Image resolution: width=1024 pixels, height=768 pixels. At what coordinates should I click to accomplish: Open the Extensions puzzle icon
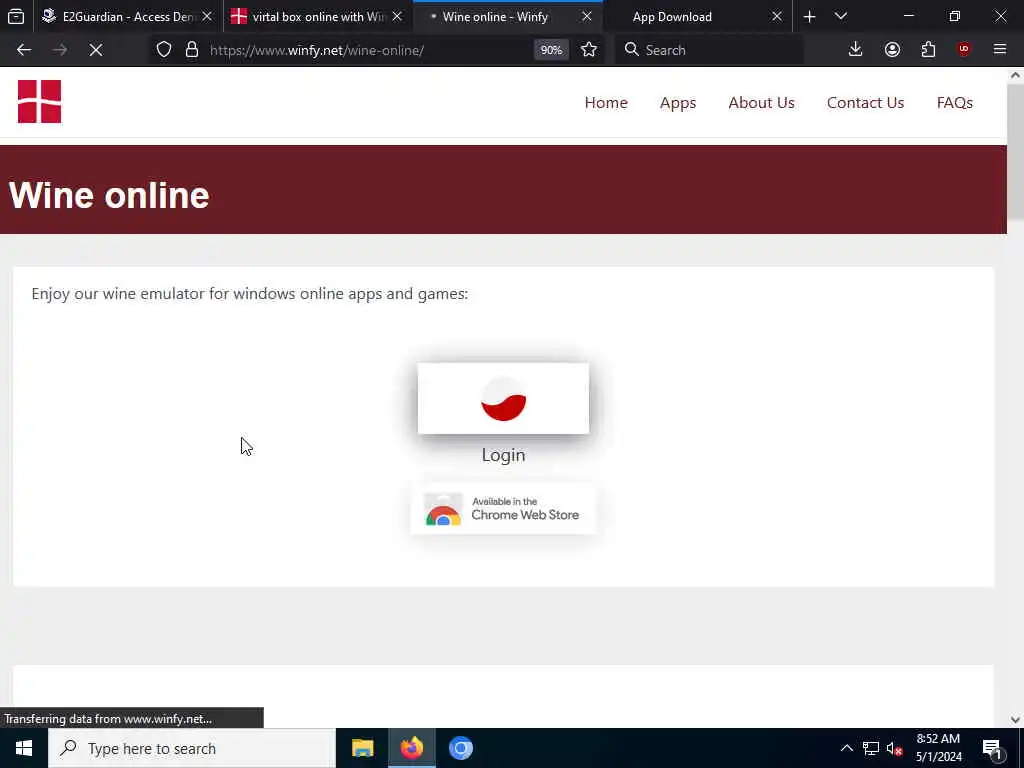(x=928, y=50)
